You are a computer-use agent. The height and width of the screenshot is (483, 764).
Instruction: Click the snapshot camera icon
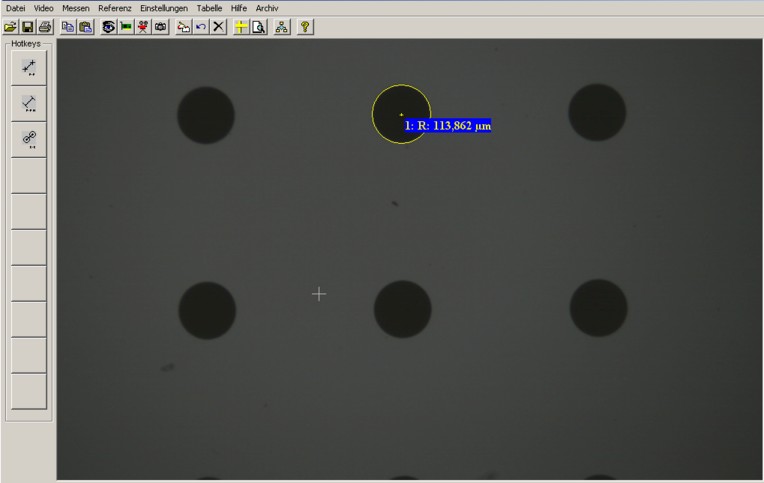160,27
